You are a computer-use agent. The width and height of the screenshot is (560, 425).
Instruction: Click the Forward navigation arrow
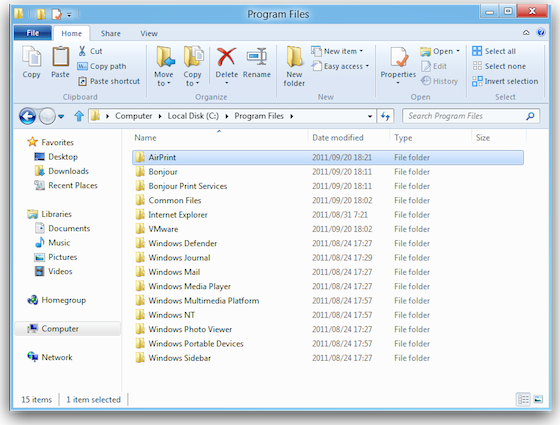(47, 116)
